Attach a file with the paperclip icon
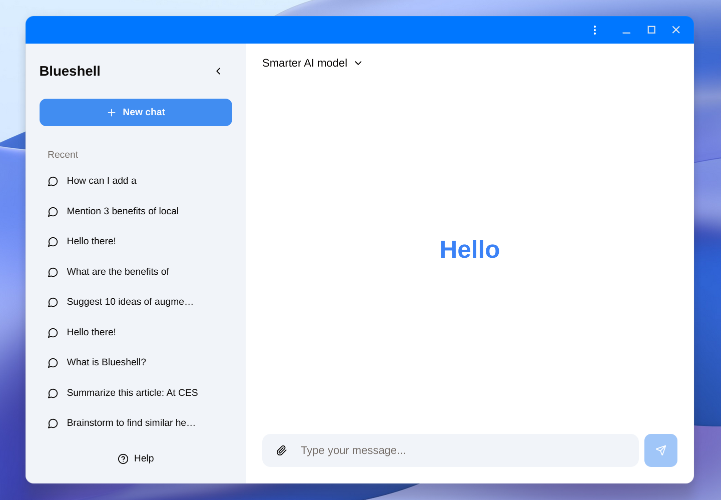This screenshot has height=500, width=721. 281,450
